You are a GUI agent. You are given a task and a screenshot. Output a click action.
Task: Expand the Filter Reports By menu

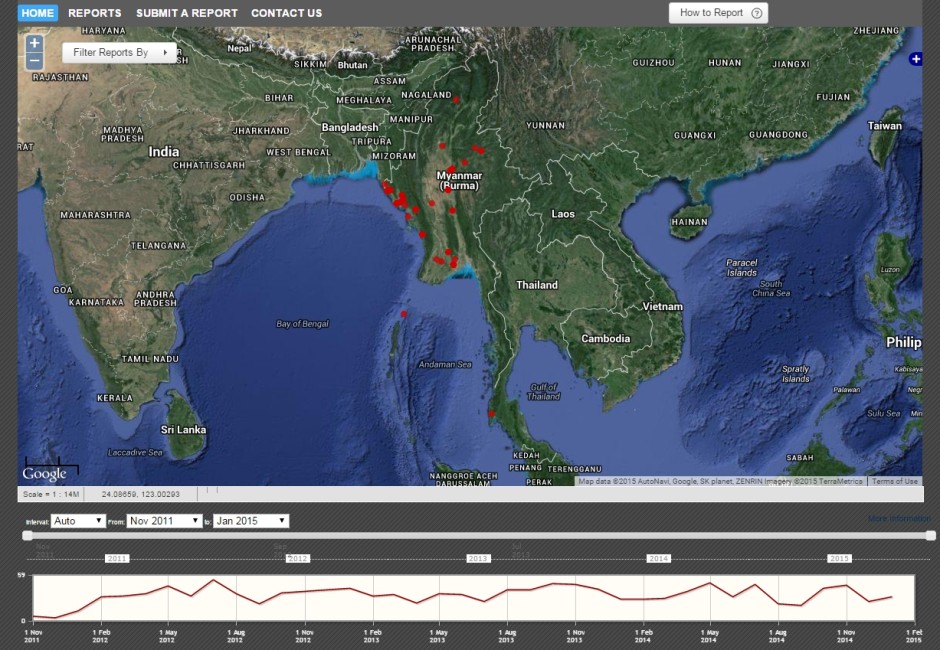click(119, 52)
